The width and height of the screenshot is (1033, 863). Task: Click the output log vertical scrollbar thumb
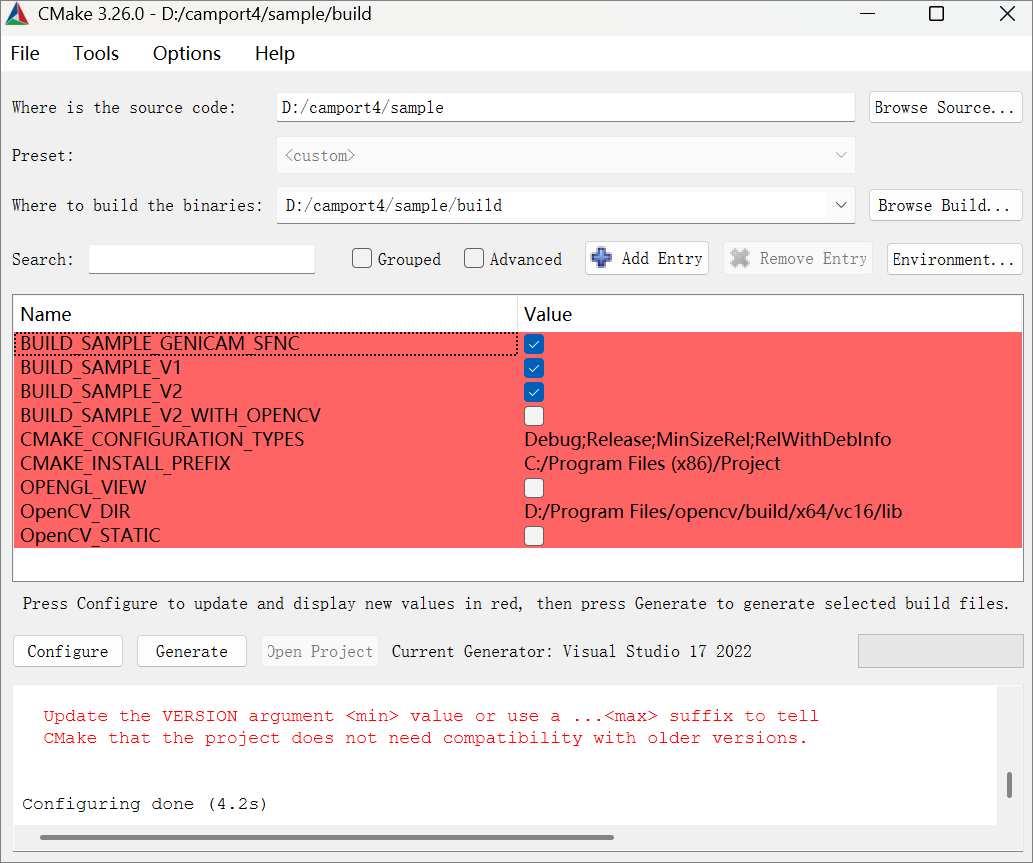coord(1009,785)
